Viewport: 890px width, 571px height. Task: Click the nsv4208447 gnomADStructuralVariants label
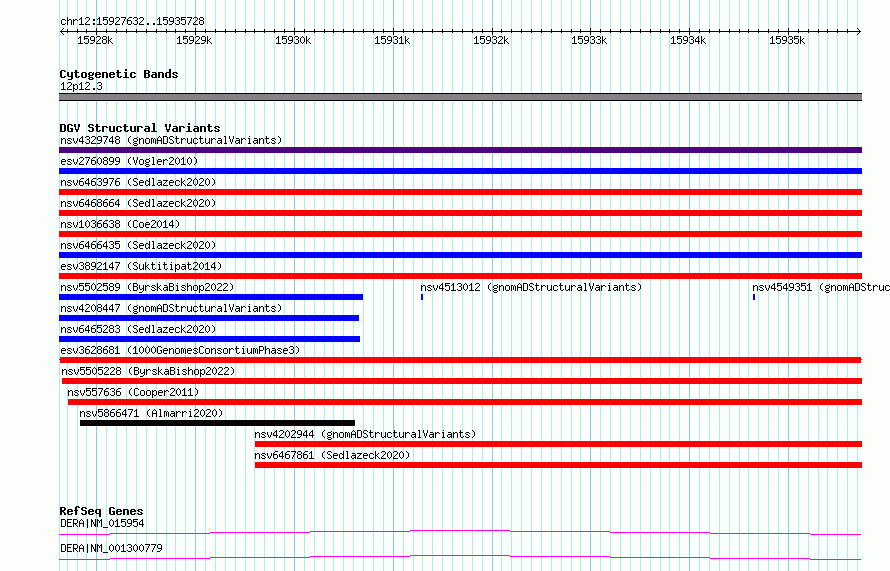click(171, 308)
